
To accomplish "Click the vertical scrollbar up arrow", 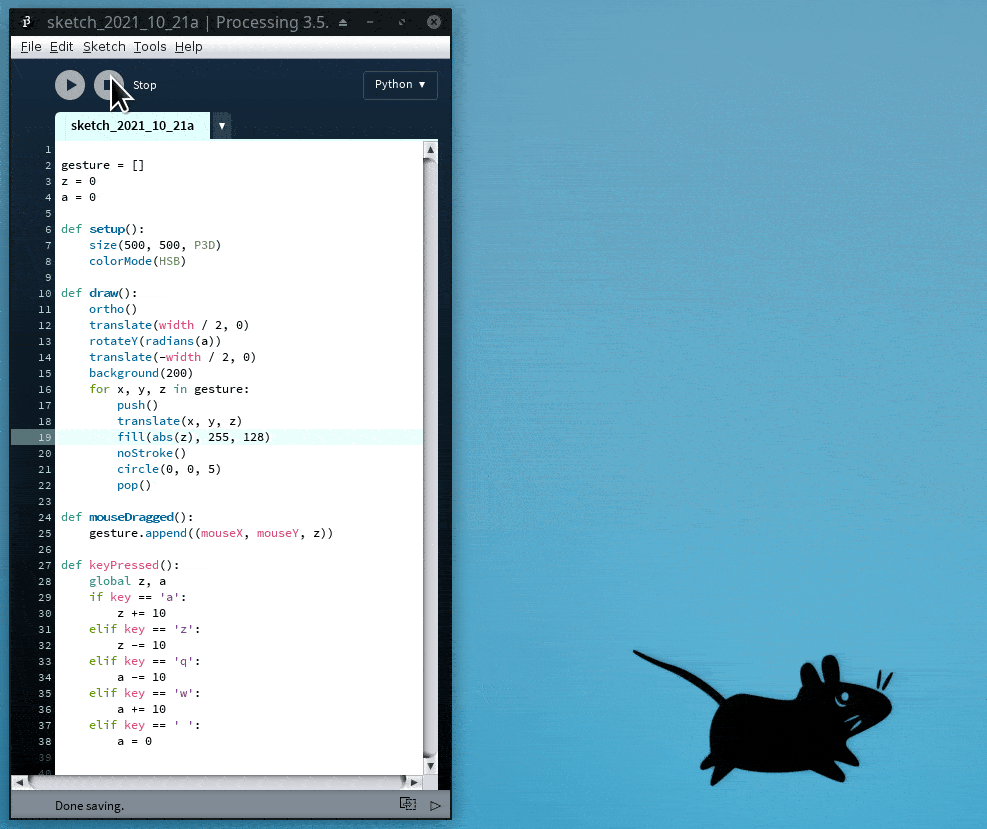I will click(x=430, y=151).
